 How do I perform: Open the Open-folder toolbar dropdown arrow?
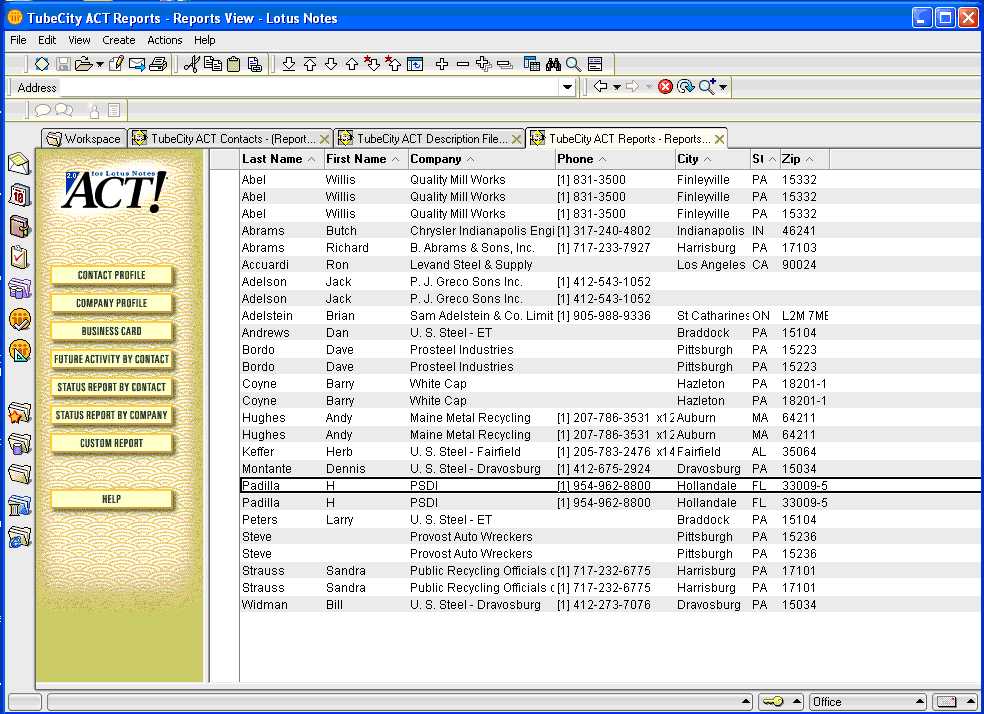coord(100,65)
